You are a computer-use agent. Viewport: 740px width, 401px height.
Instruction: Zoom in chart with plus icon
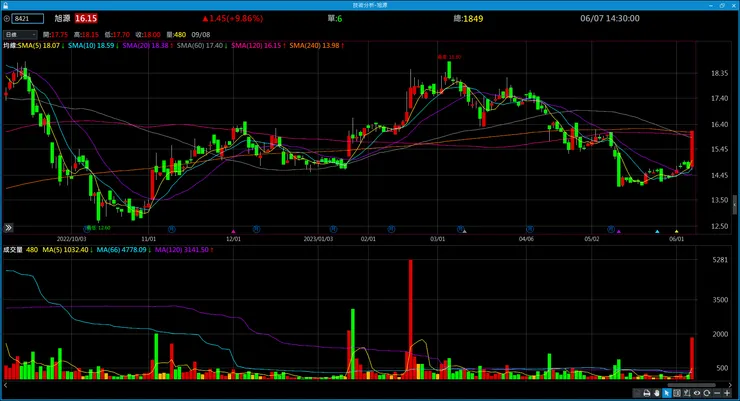click(727, 393)
